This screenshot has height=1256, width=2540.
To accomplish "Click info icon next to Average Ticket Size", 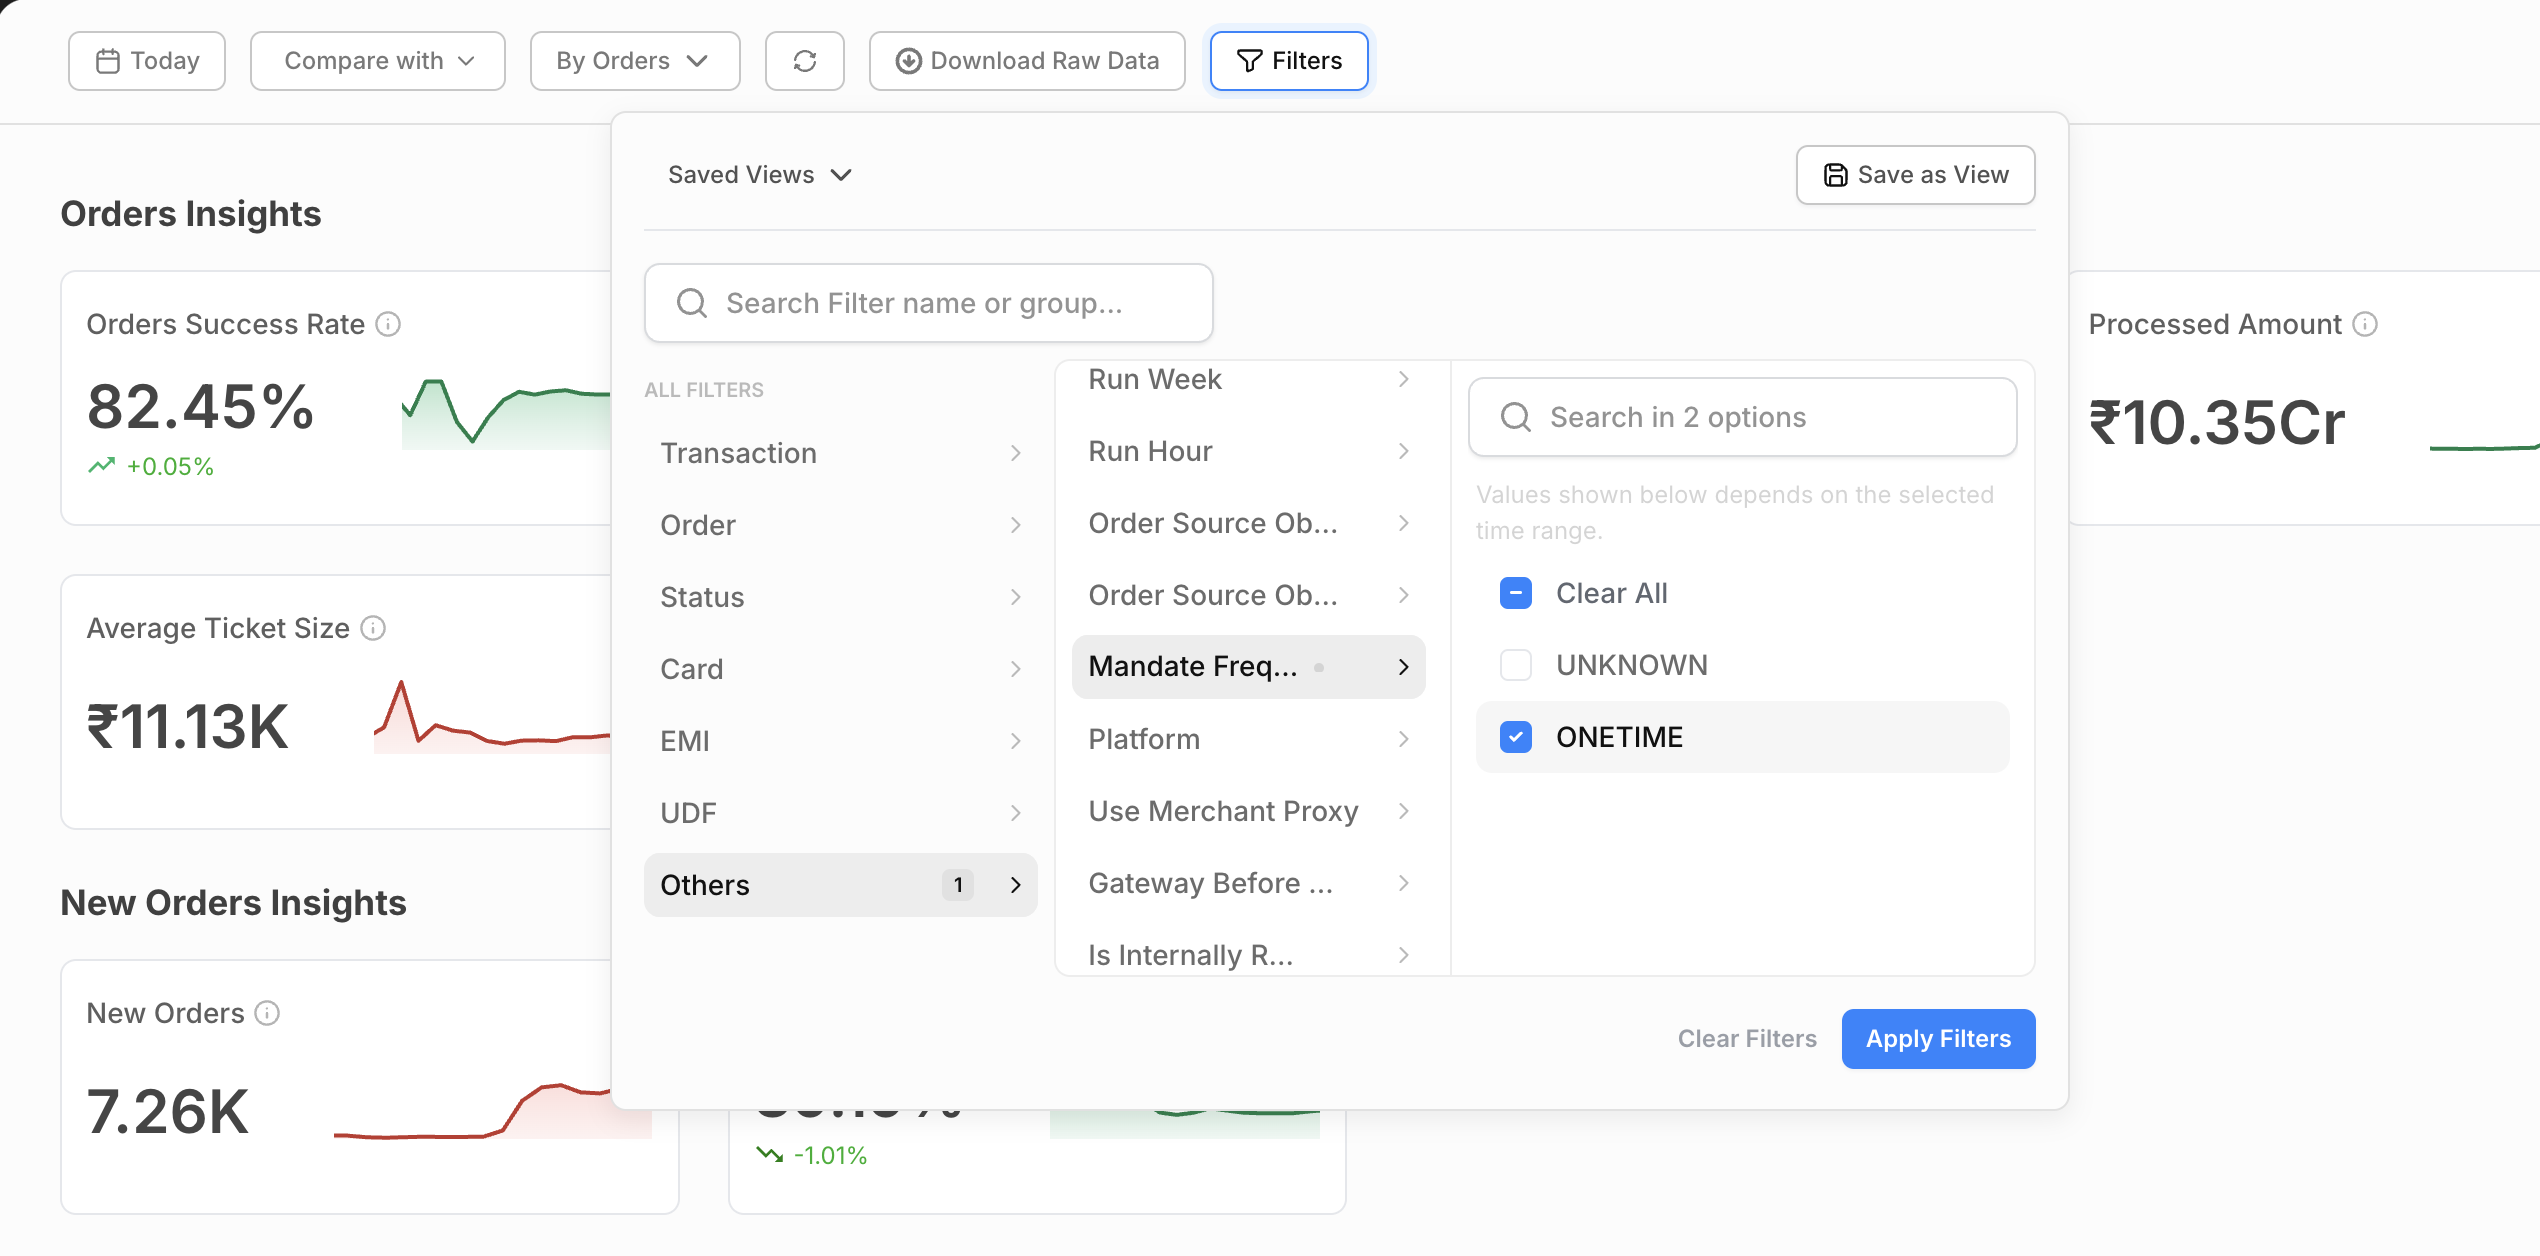I will (373, 628).
